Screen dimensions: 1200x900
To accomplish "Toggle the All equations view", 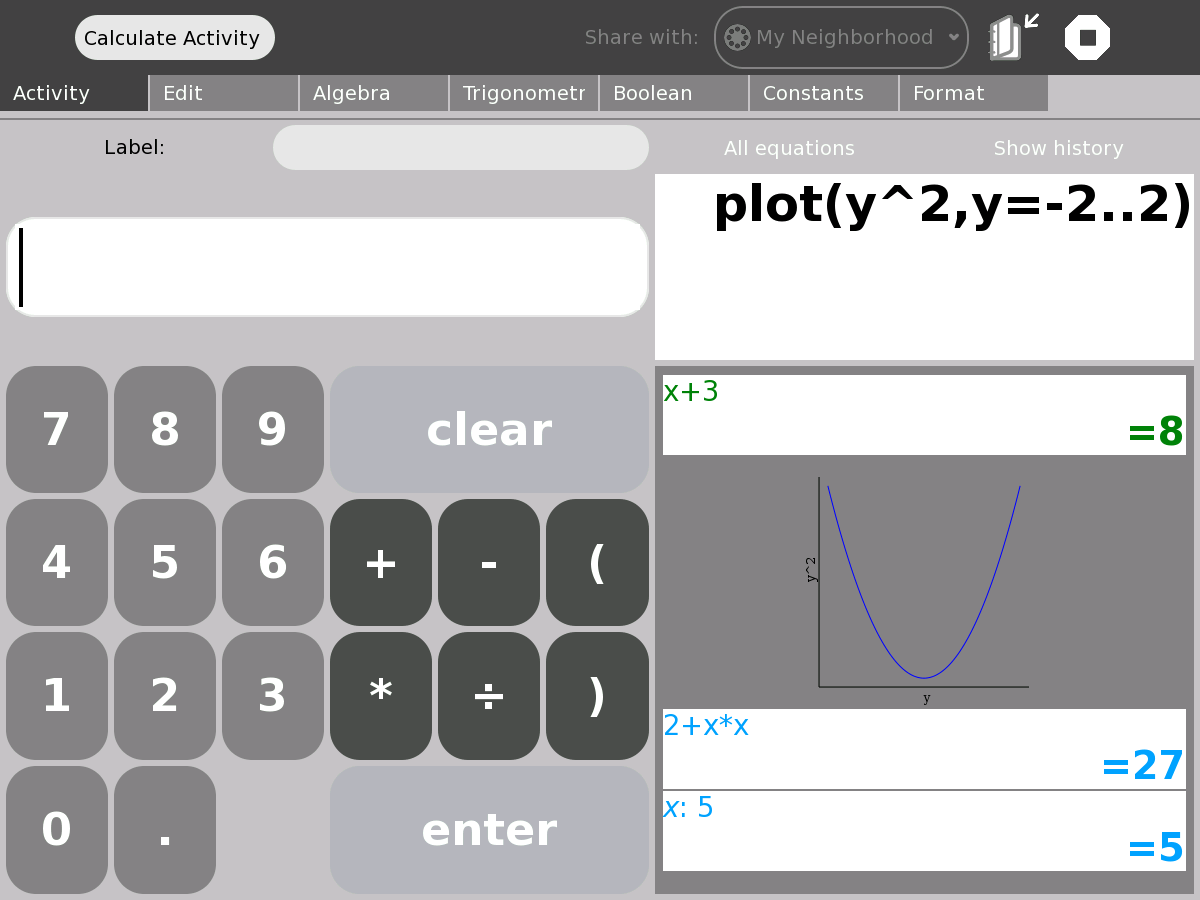I will 789,149.
